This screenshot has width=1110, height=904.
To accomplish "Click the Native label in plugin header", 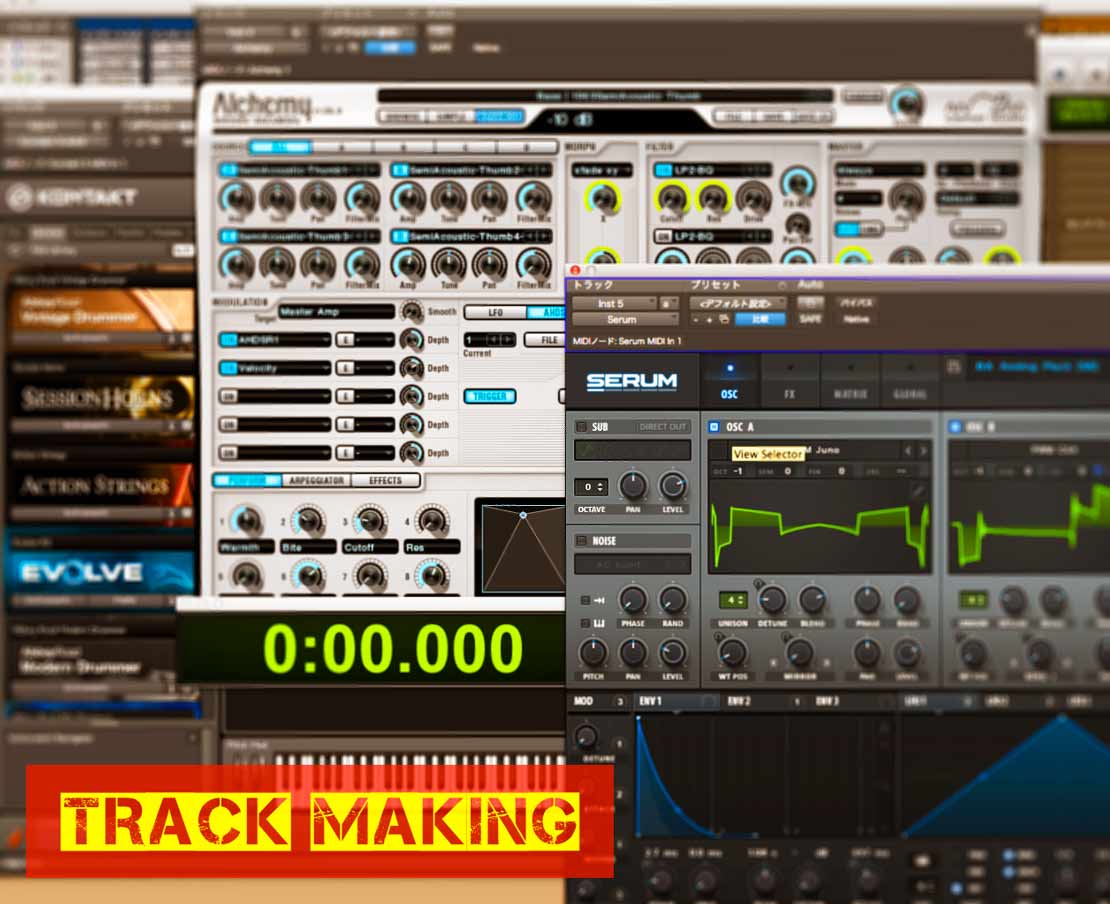I will (856, 319).
